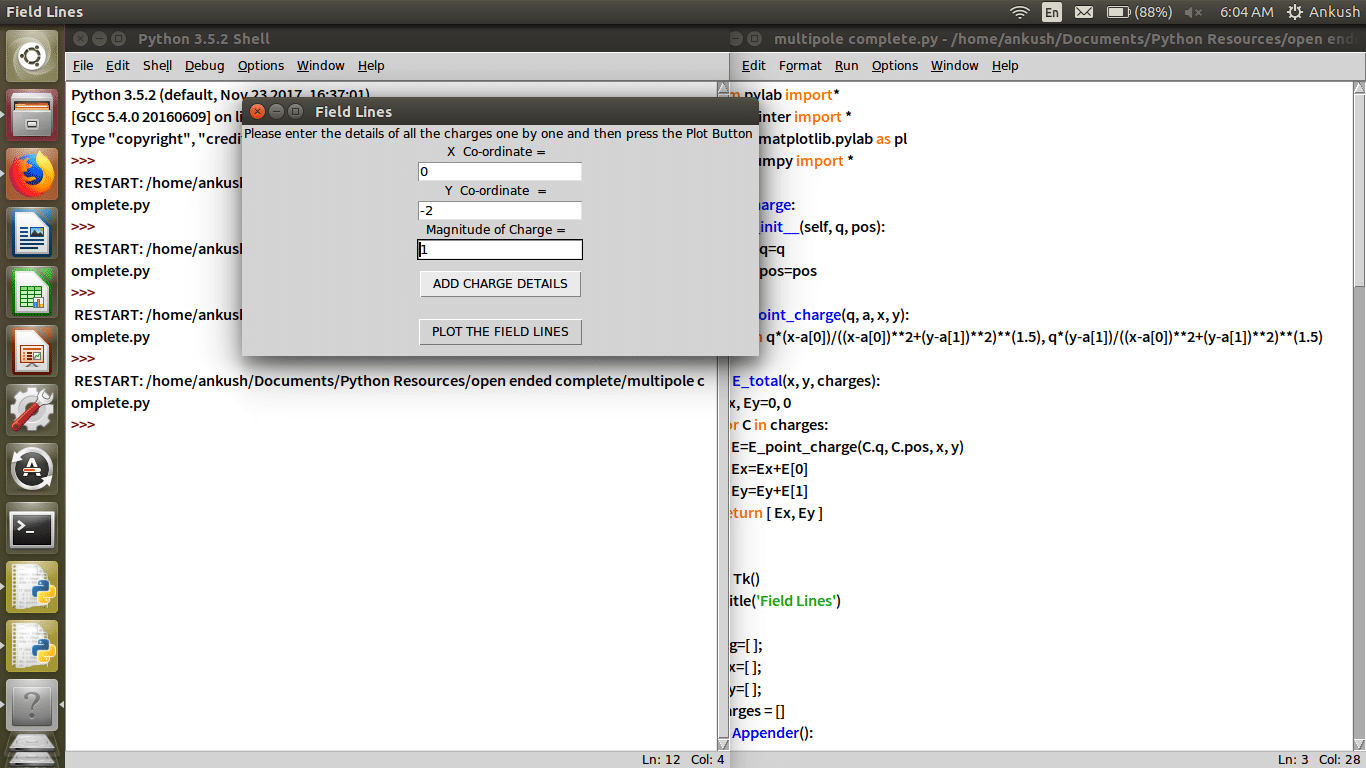Open the Files manager icon
This screenshot has width=1366, height=768.
click(x=32, y=115)
